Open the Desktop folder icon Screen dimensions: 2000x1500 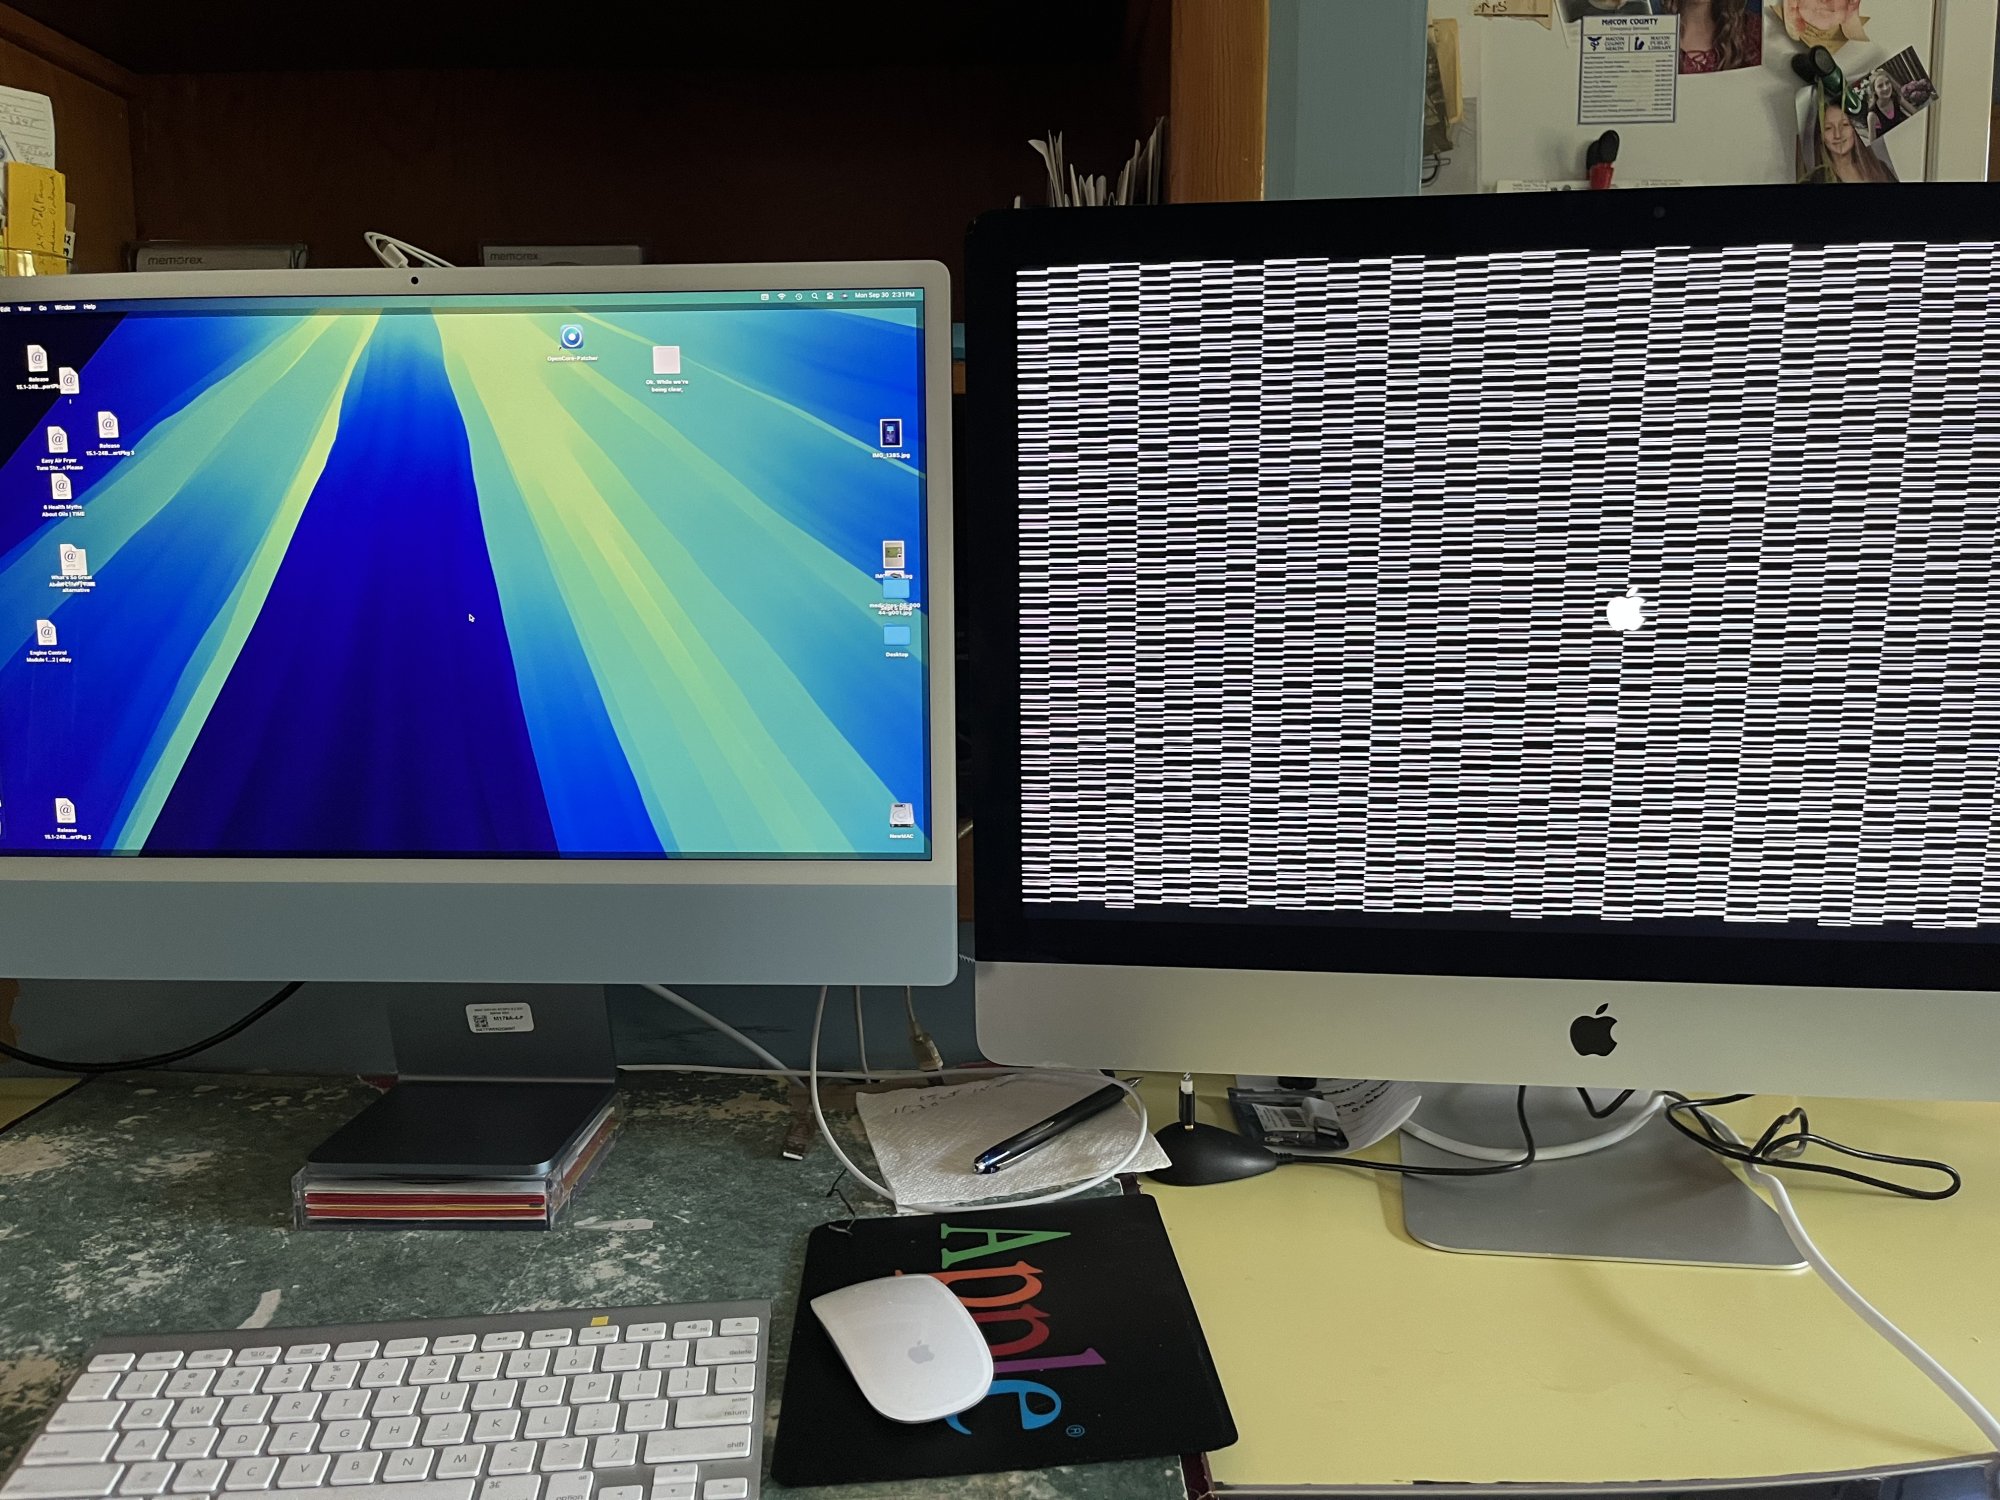pyautogui.click(x=896, y=636)
